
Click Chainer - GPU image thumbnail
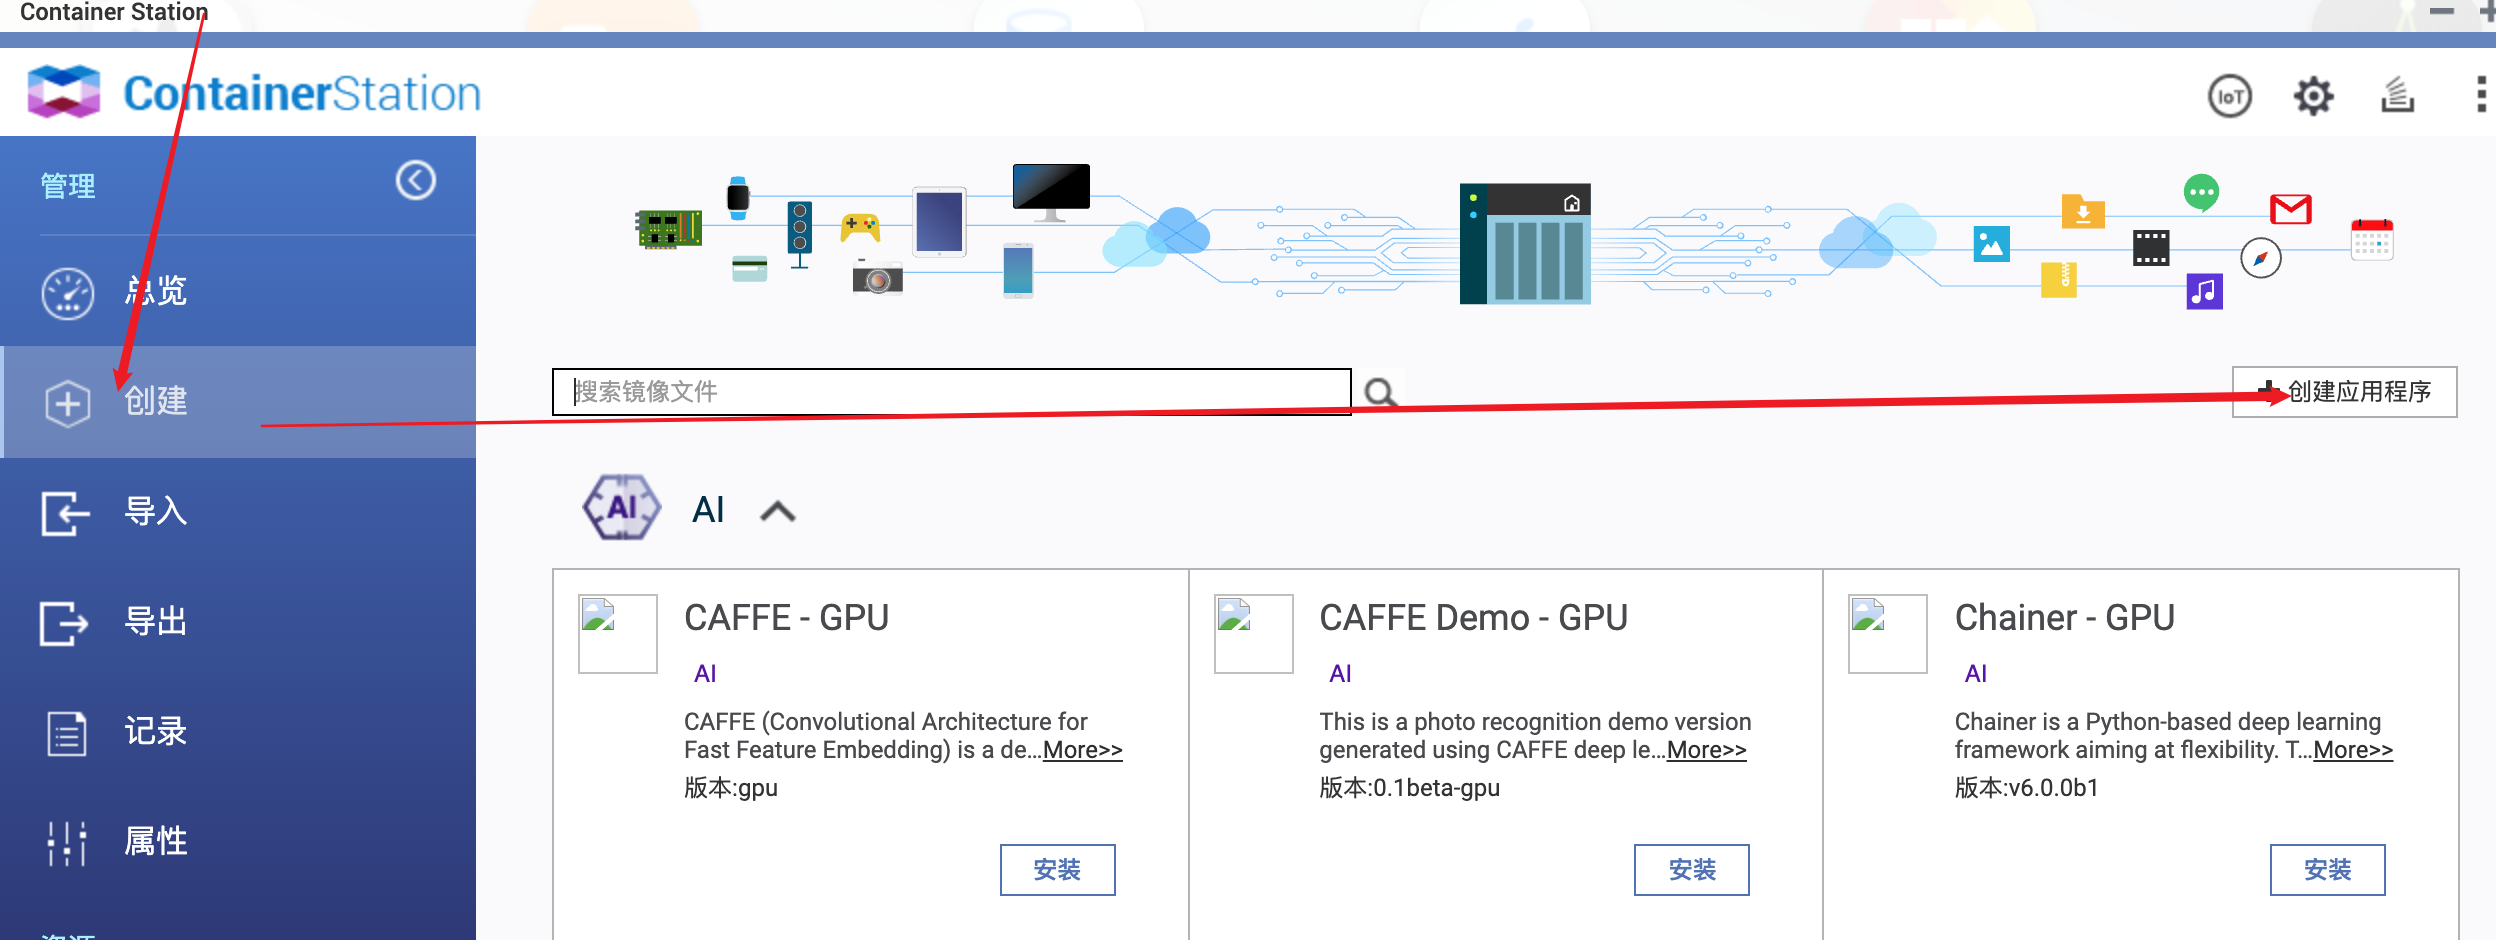pyautogui.click(x=1888, y=634)
